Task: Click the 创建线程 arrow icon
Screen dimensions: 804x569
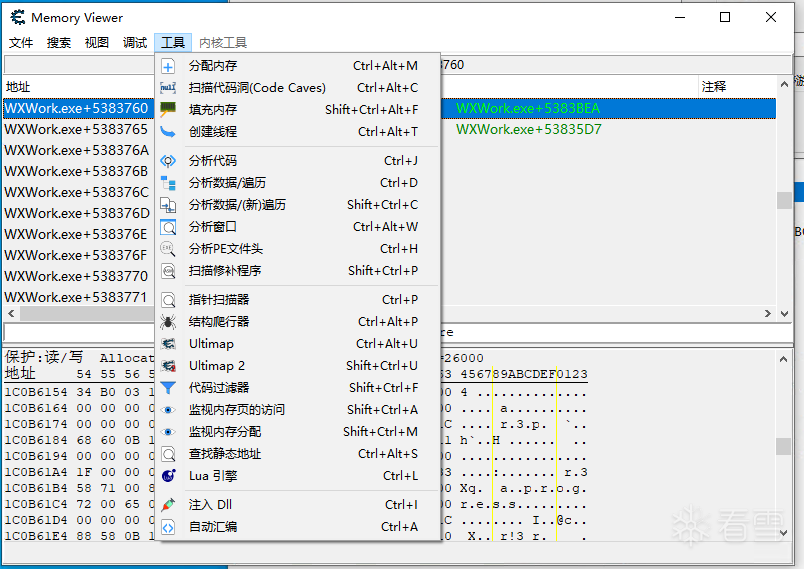Action: (x=168, y=132)
